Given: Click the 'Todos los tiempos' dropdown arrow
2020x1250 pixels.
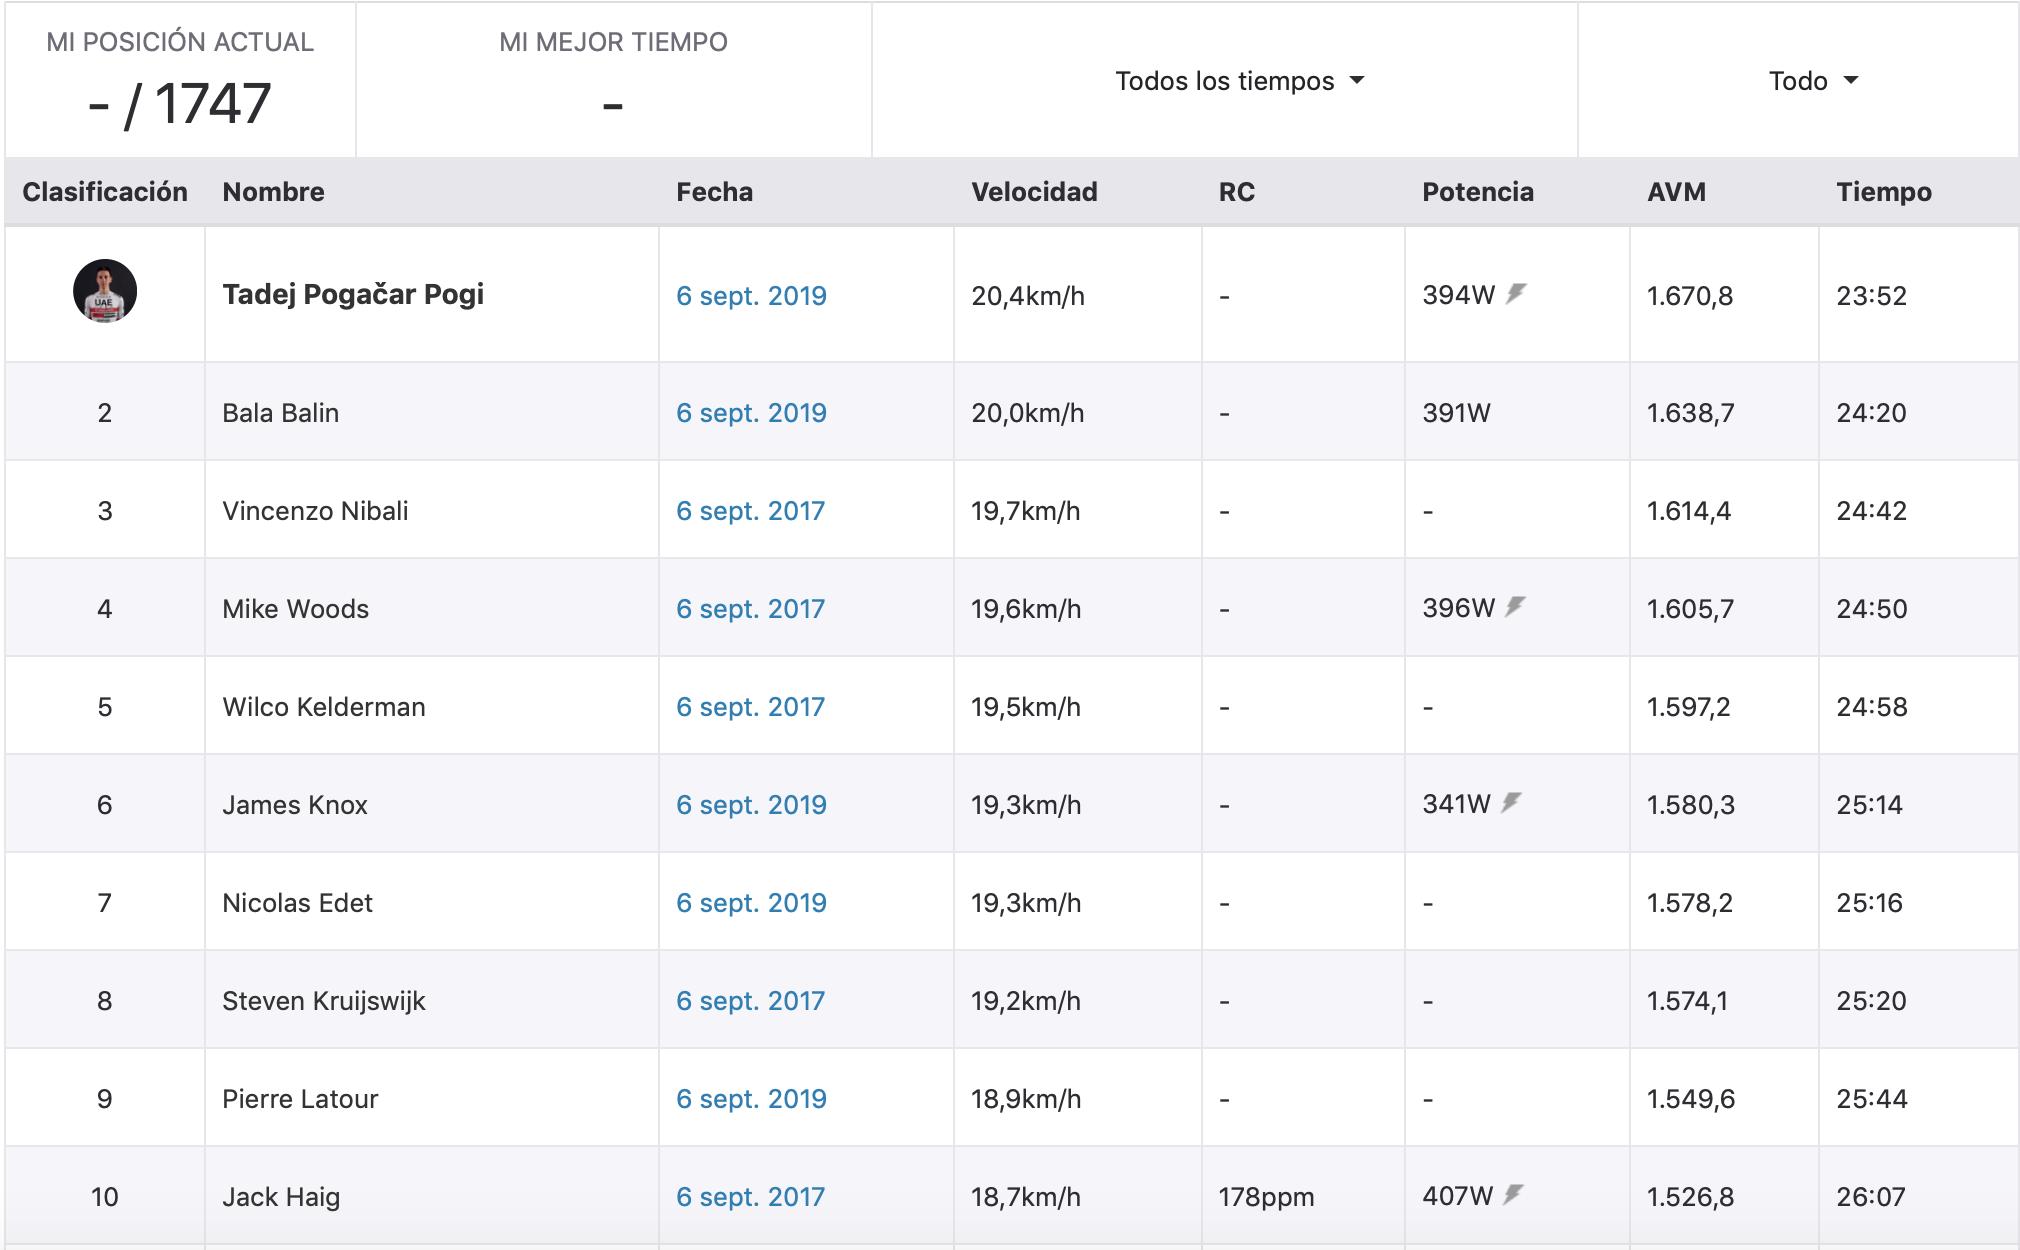Looking at the screenshot, I should click(x=1357, y=81).
